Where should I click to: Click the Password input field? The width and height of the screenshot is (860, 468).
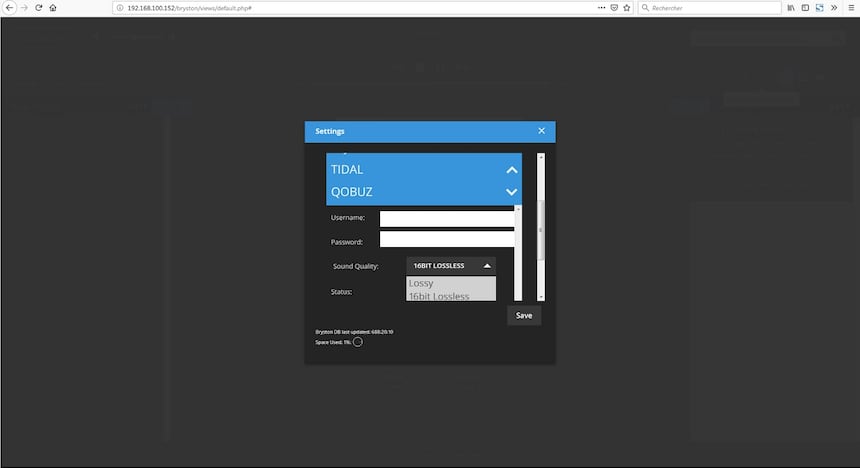(x=447, y=239)
